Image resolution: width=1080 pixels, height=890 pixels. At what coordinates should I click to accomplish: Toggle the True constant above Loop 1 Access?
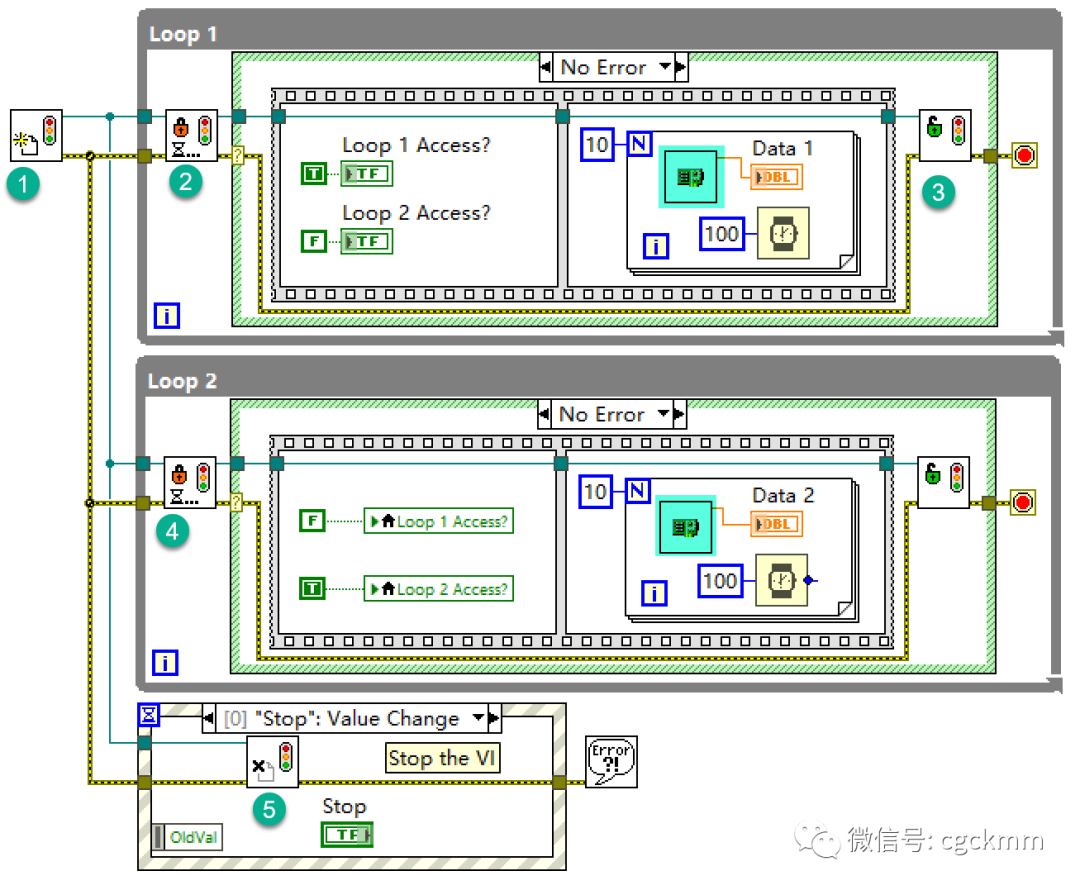pyautogui.click(x=314, y=172)
